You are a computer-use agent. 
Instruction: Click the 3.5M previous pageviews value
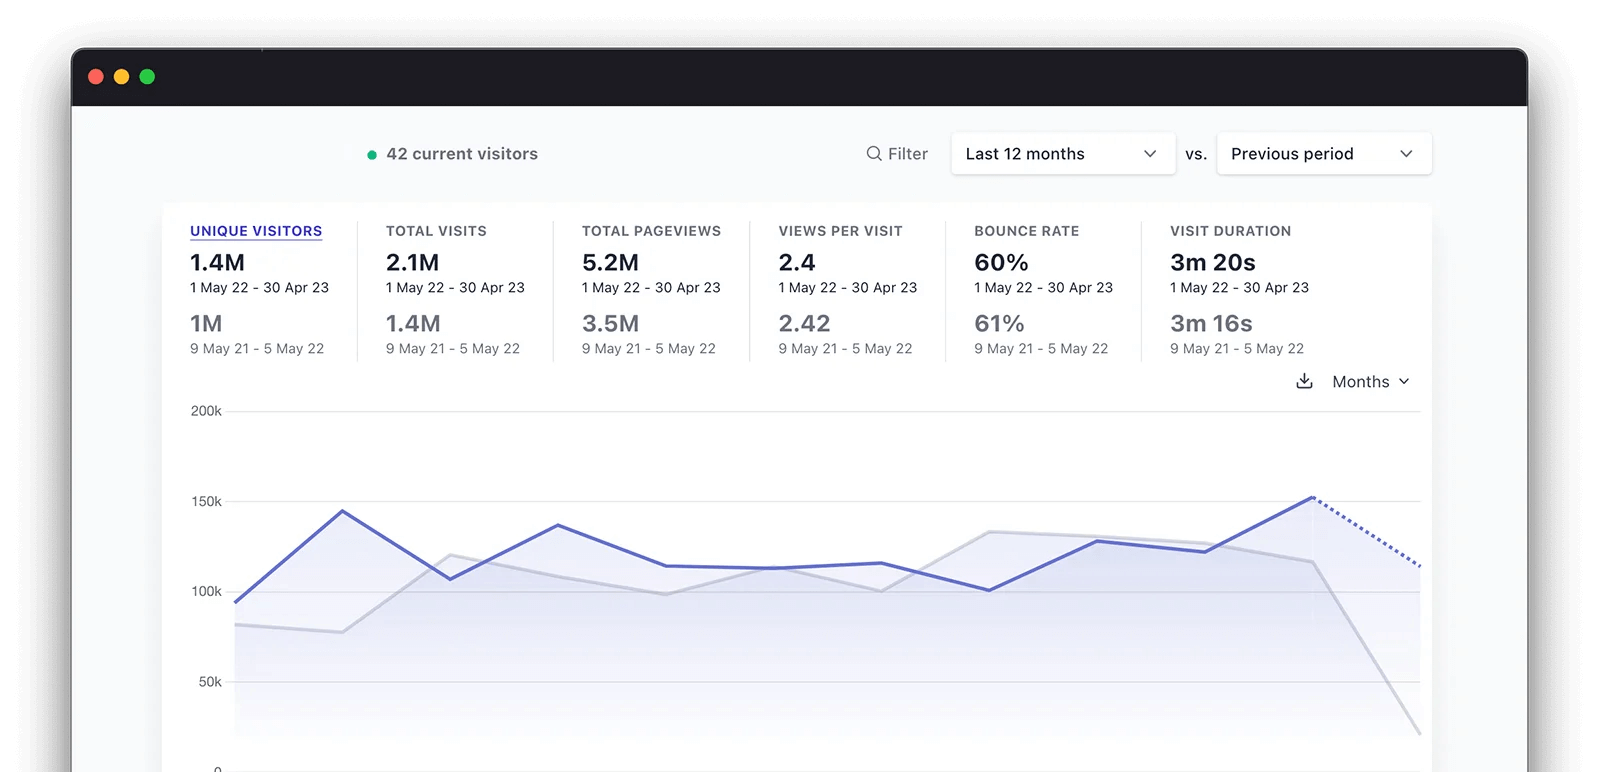[610, 323]
